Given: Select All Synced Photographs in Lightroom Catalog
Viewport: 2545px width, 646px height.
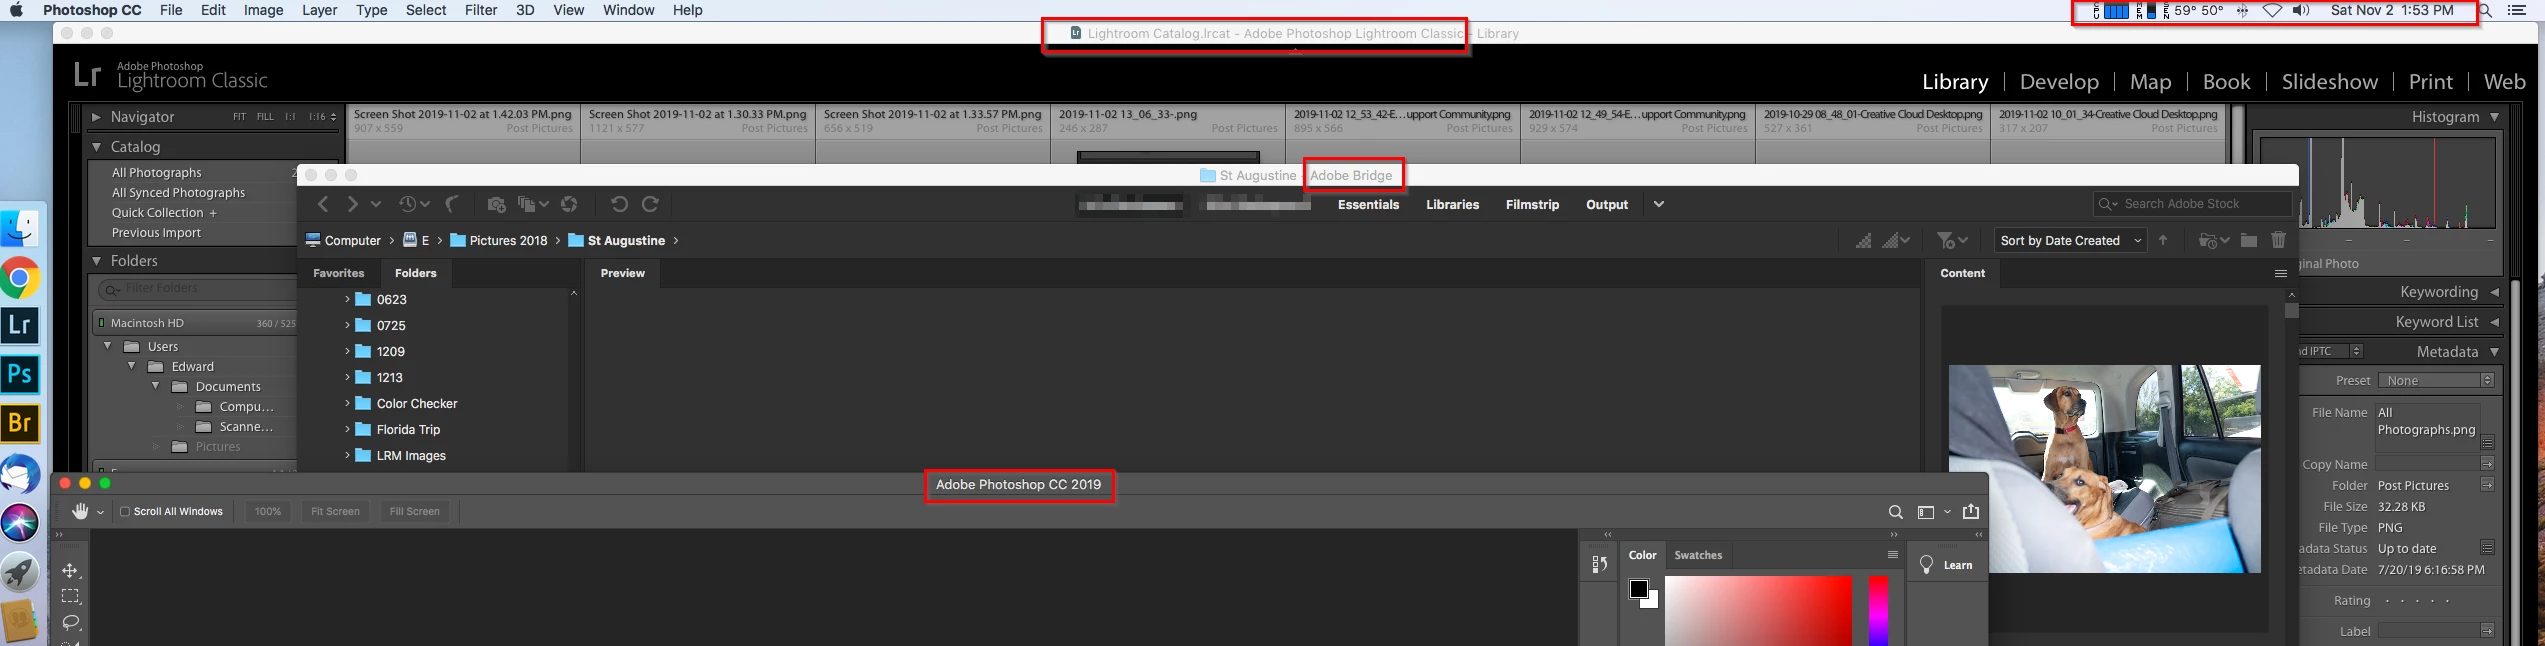Looking at the screenshot, I should (x=178, y=193).
